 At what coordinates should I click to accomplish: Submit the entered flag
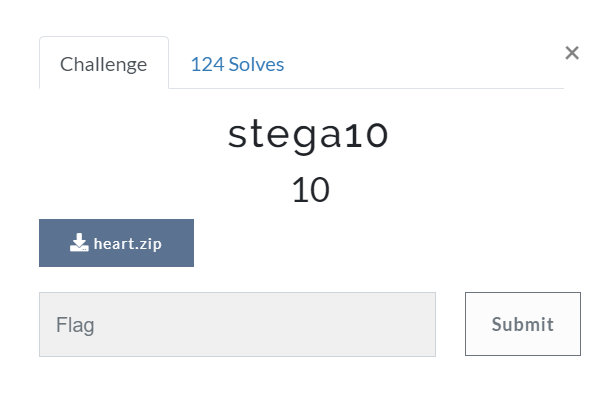pos(522,324)
